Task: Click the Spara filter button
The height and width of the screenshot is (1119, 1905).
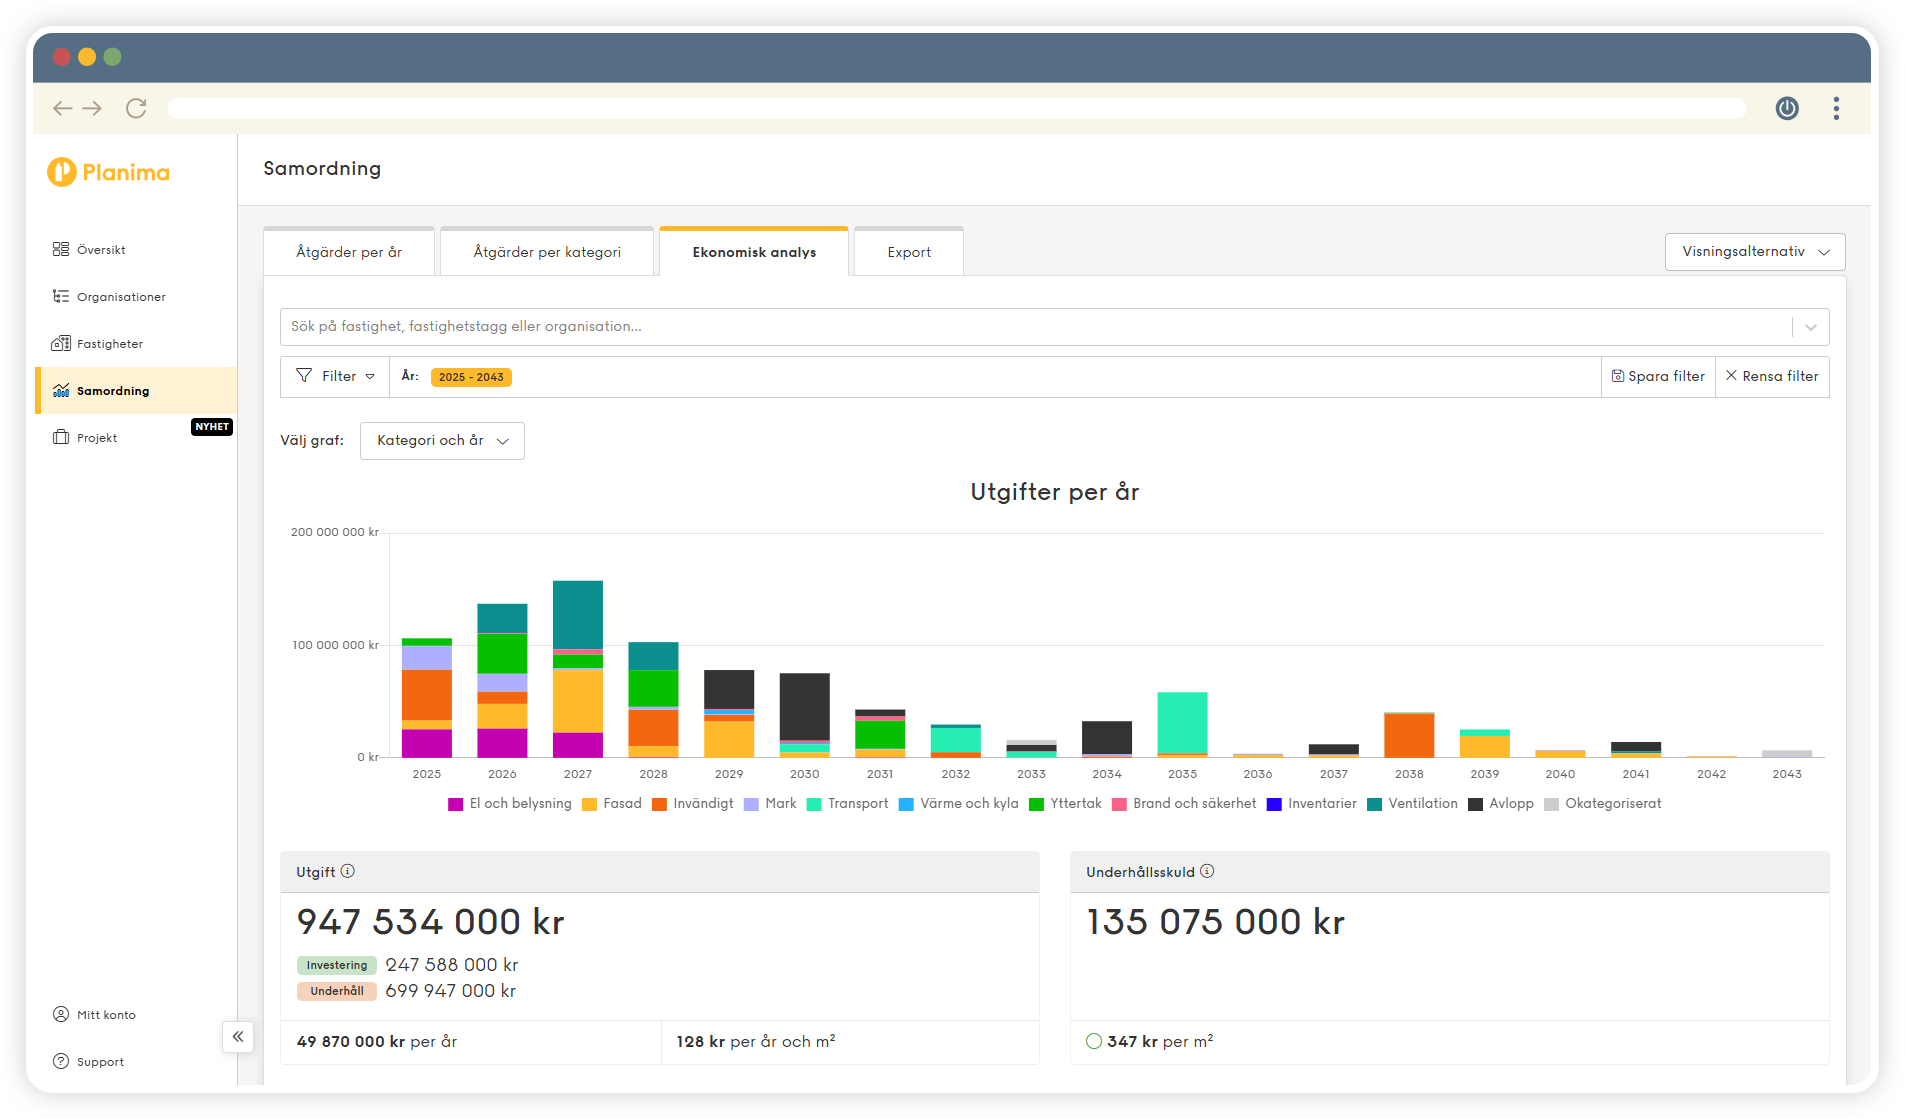Action: click(x=1657, y=376)
